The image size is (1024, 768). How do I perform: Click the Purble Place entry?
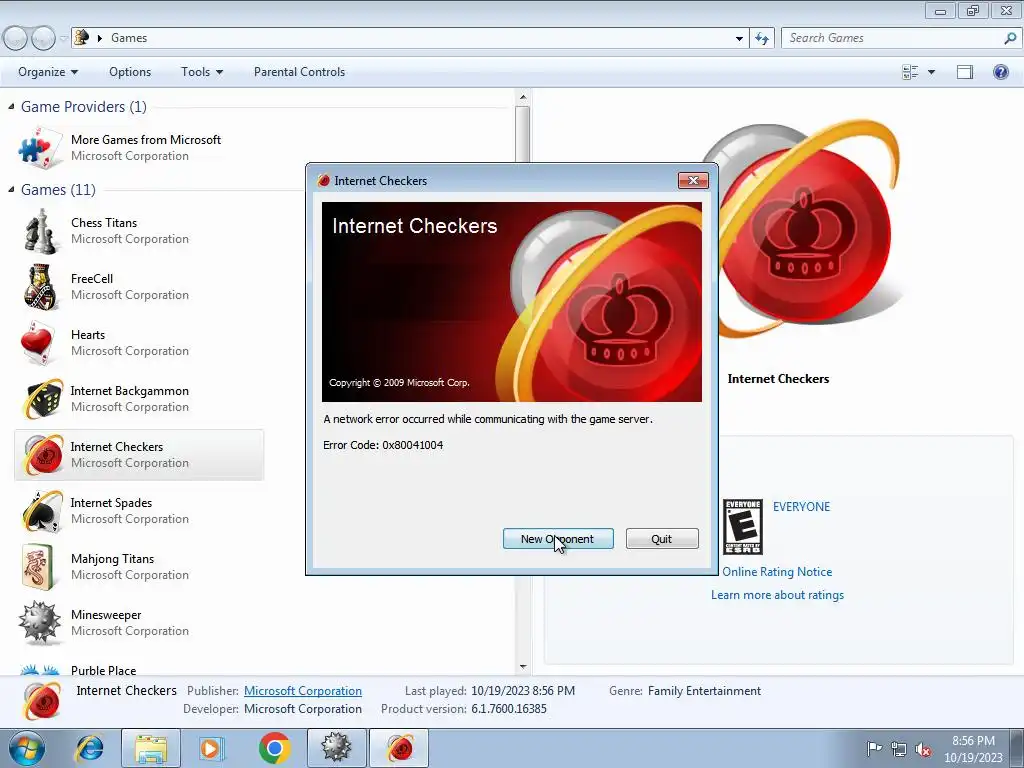[x=103, y=670]
